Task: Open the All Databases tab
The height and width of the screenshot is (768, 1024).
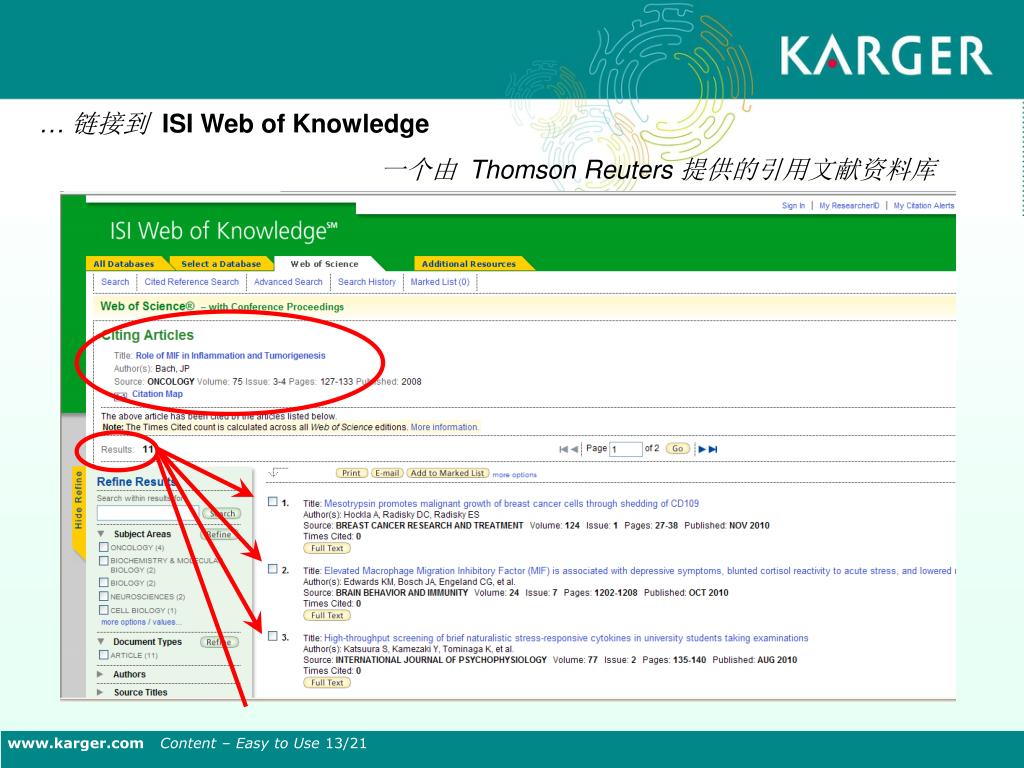Action: tap(124, 264)
